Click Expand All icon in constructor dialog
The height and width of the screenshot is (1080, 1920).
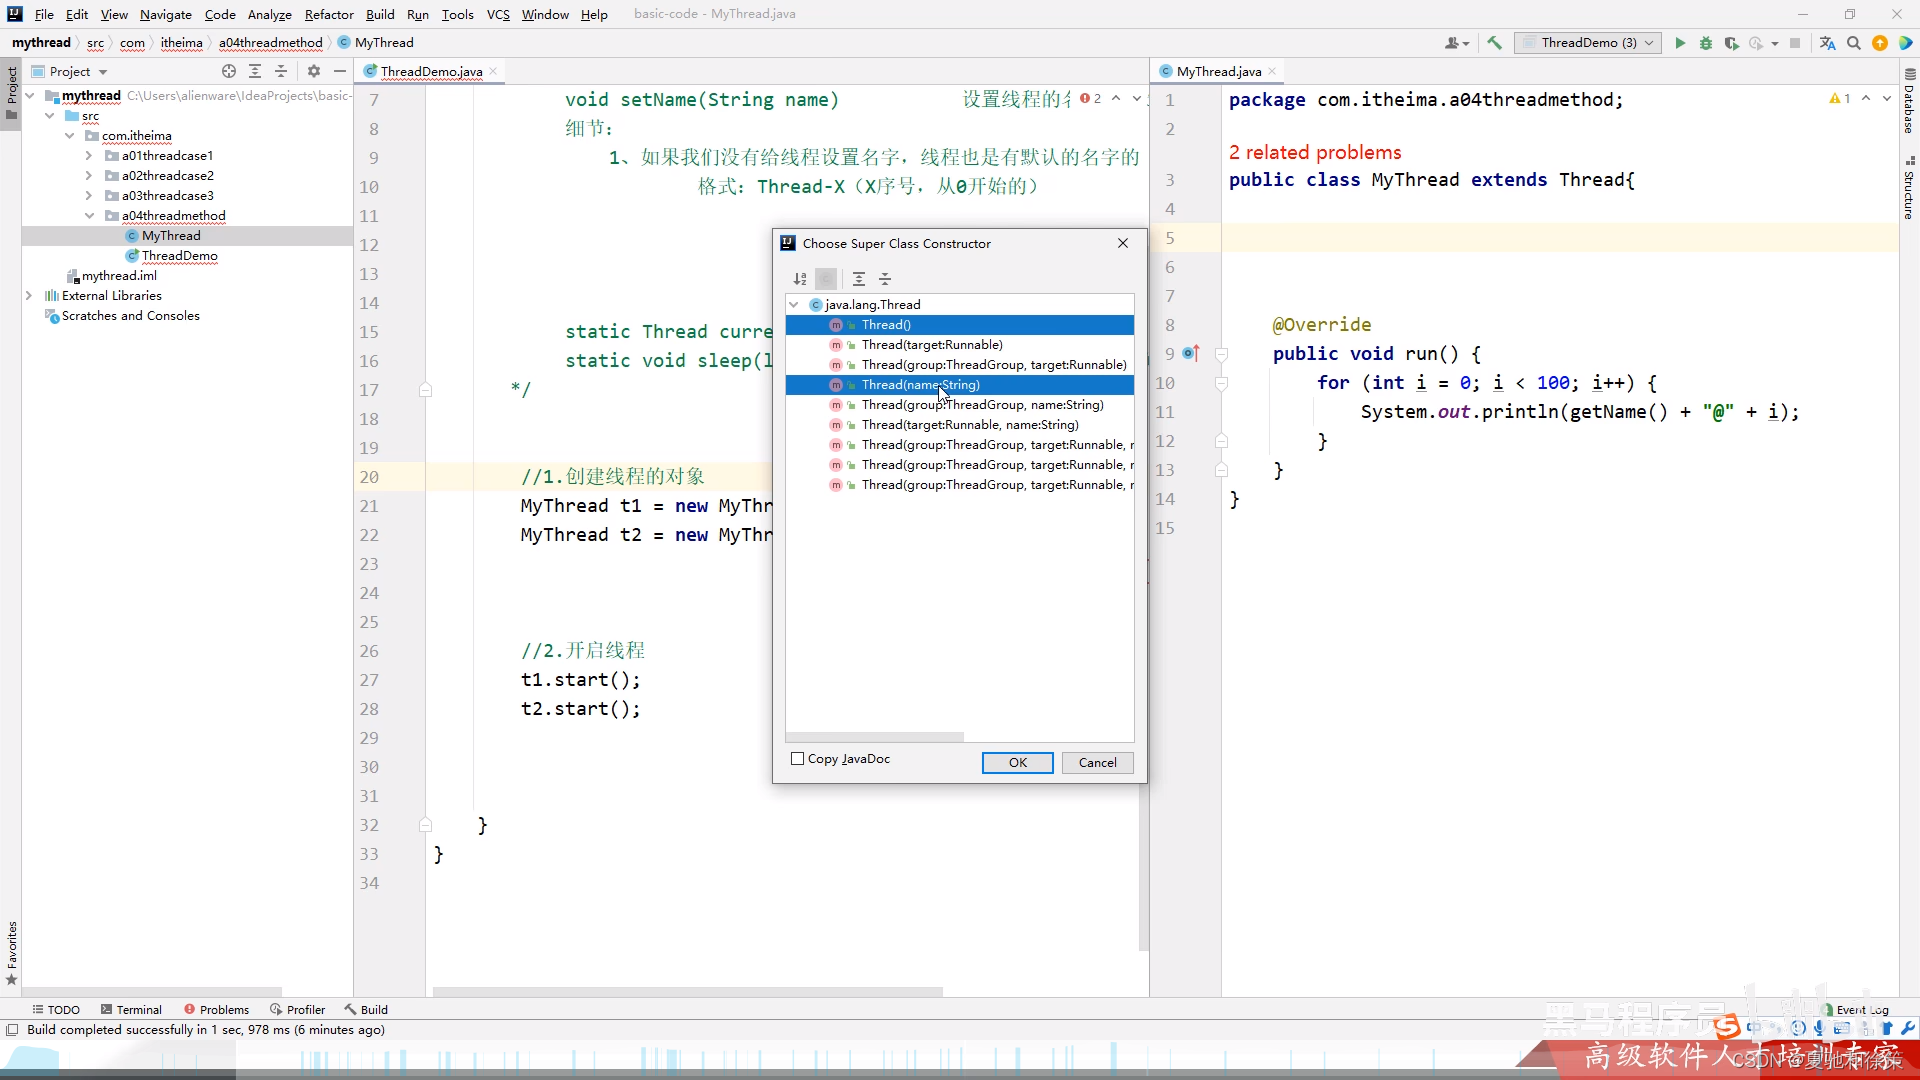click(859, 279)
